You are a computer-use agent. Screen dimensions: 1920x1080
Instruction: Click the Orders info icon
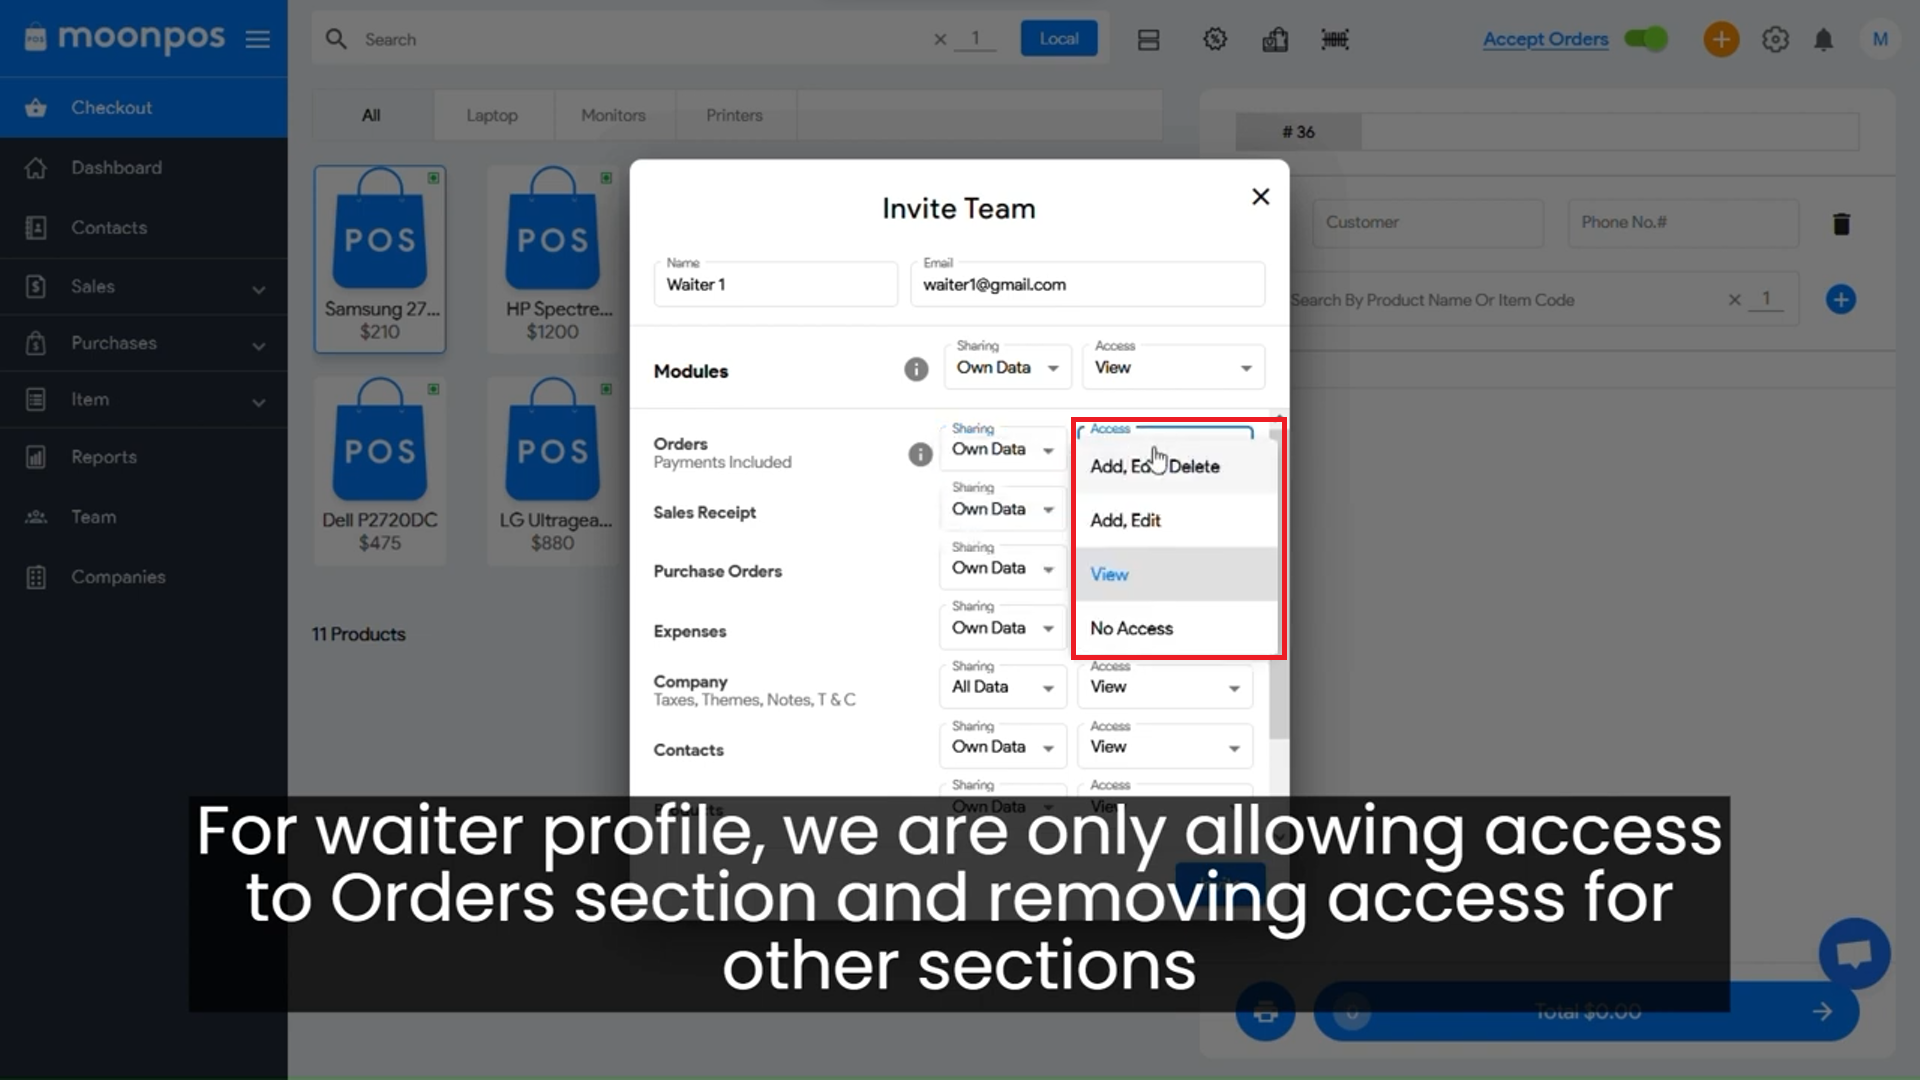tap(920, 454)
